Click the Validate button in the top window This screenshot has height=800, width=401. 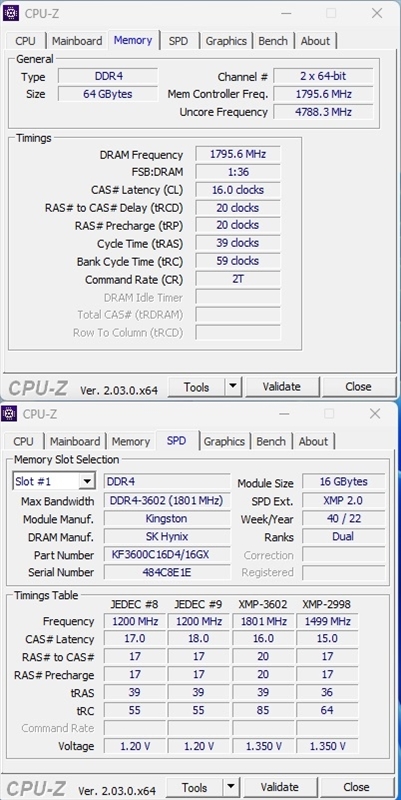click(282, 387)
